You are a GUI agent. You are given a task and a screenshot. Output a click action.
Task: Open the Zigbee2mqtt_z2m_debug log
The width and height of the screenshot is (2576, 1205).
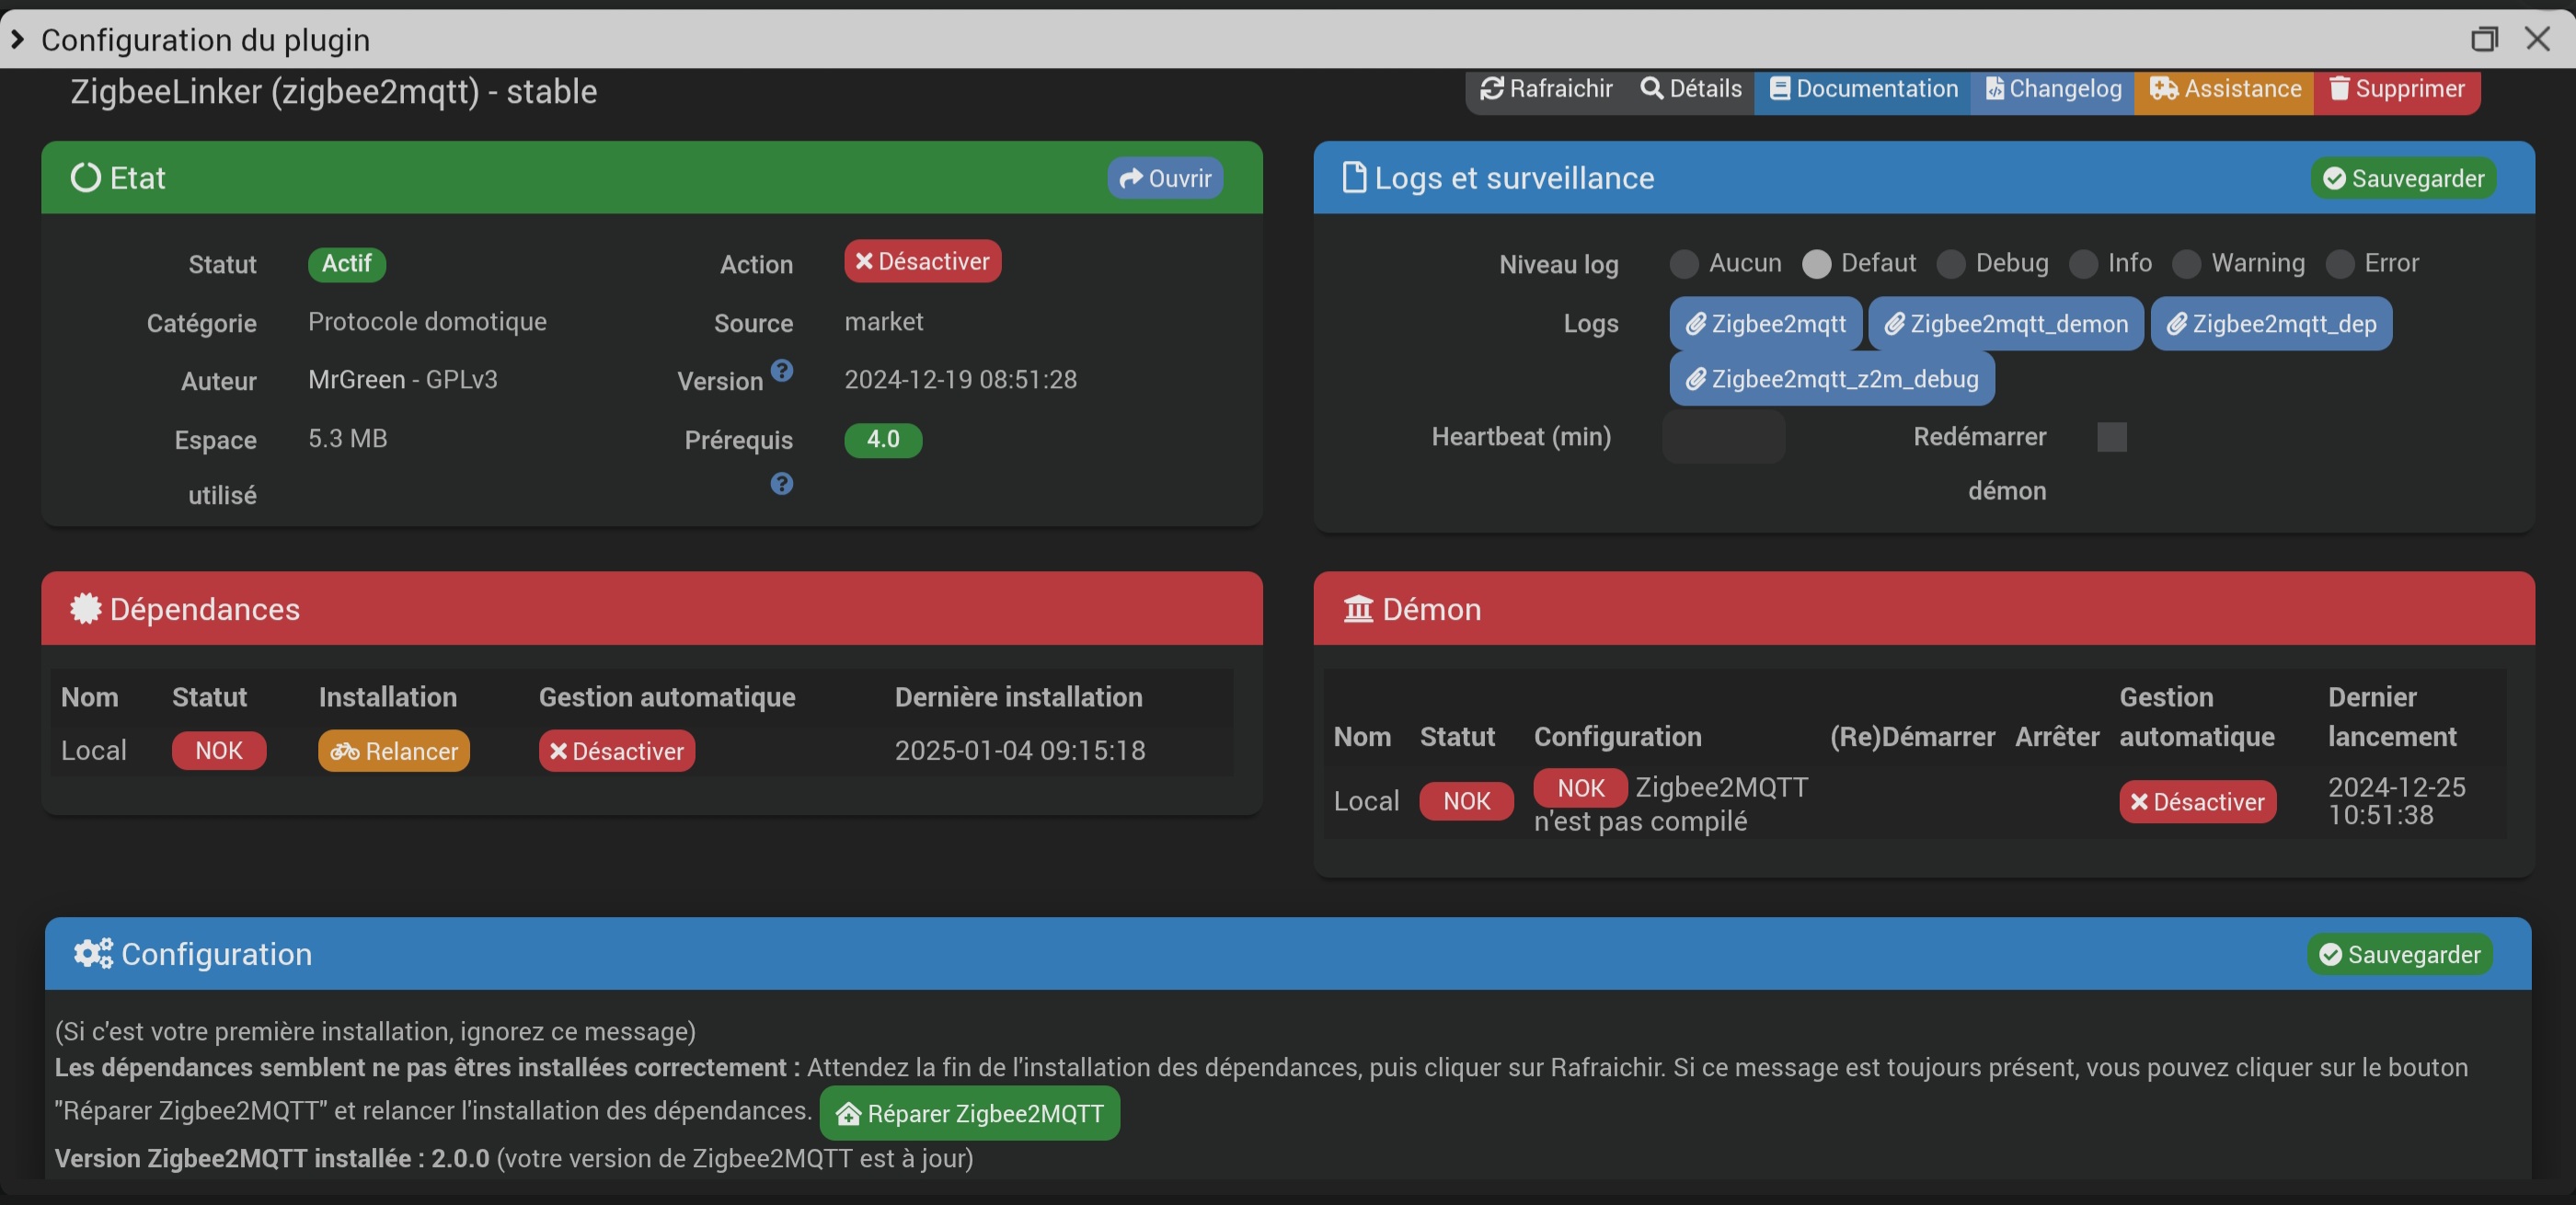1832,379
